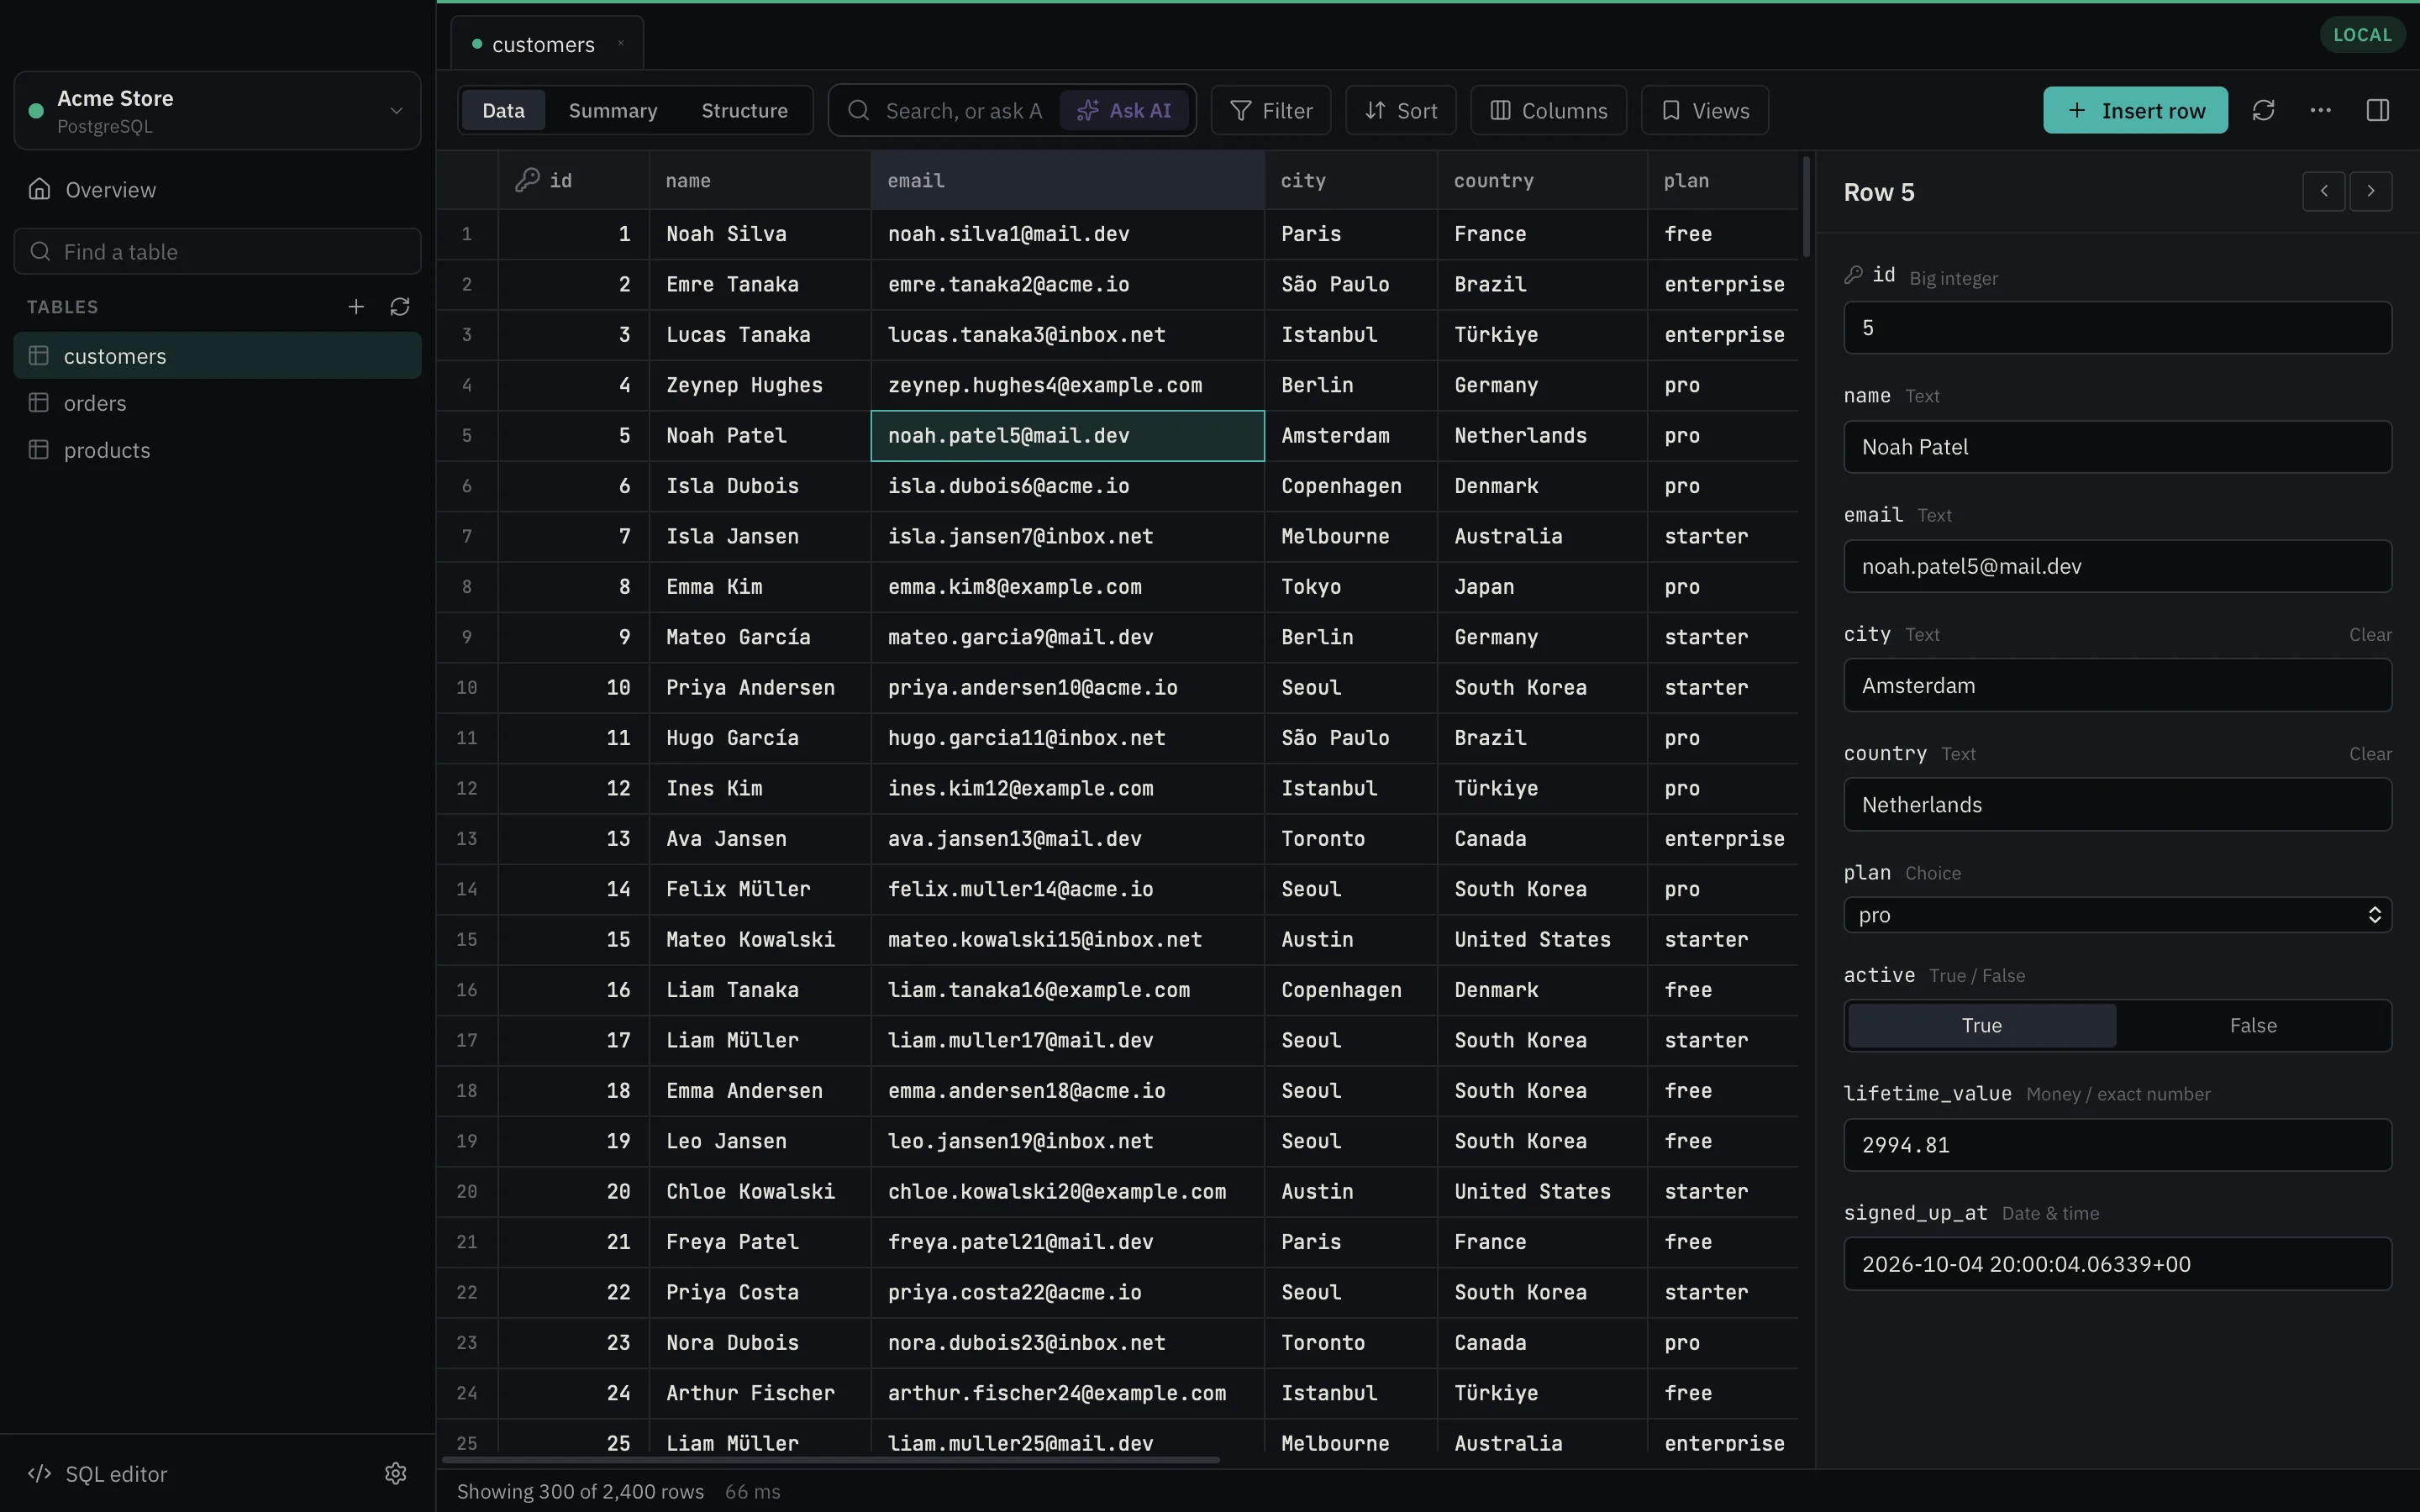Go to previous row in detail panel
Image resolution: width=2420 pixels, height=1512 pixels.
2324,191
